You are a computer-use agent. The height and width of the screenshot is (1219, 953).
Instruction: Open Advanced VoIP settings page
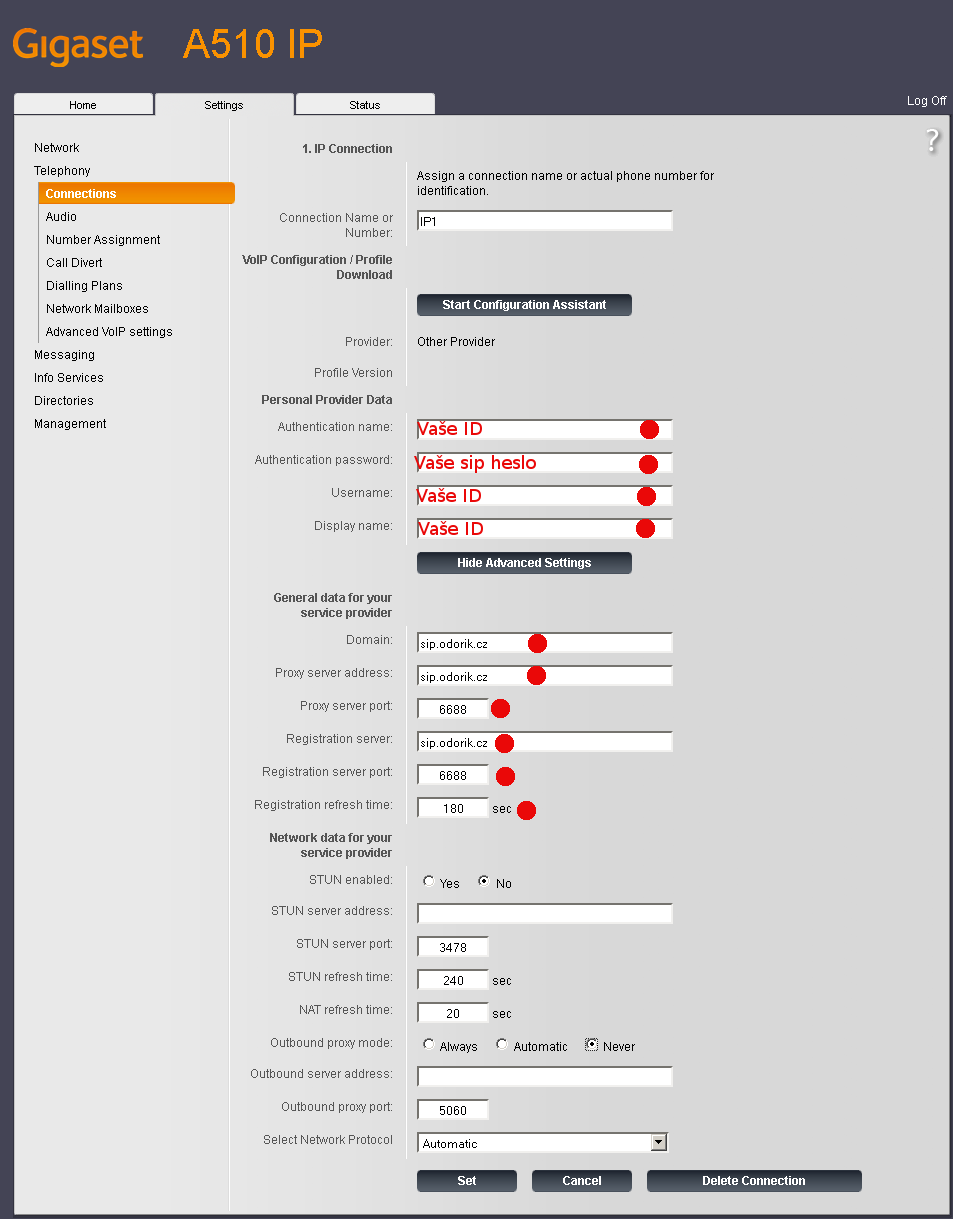point(109,332)
